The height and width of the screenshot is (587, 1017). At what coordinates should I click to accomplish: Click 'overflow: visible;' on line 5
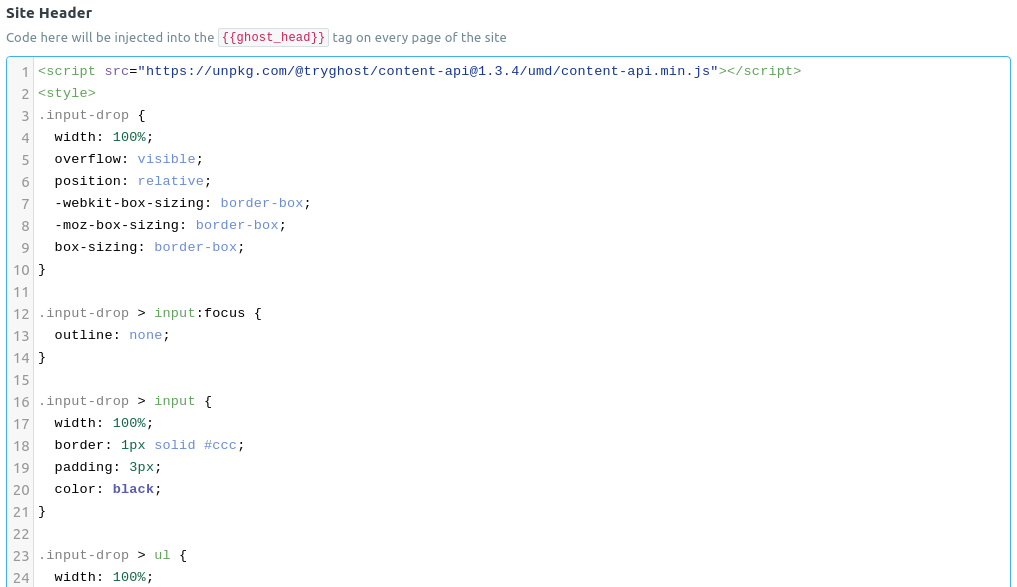click(128, 160)
